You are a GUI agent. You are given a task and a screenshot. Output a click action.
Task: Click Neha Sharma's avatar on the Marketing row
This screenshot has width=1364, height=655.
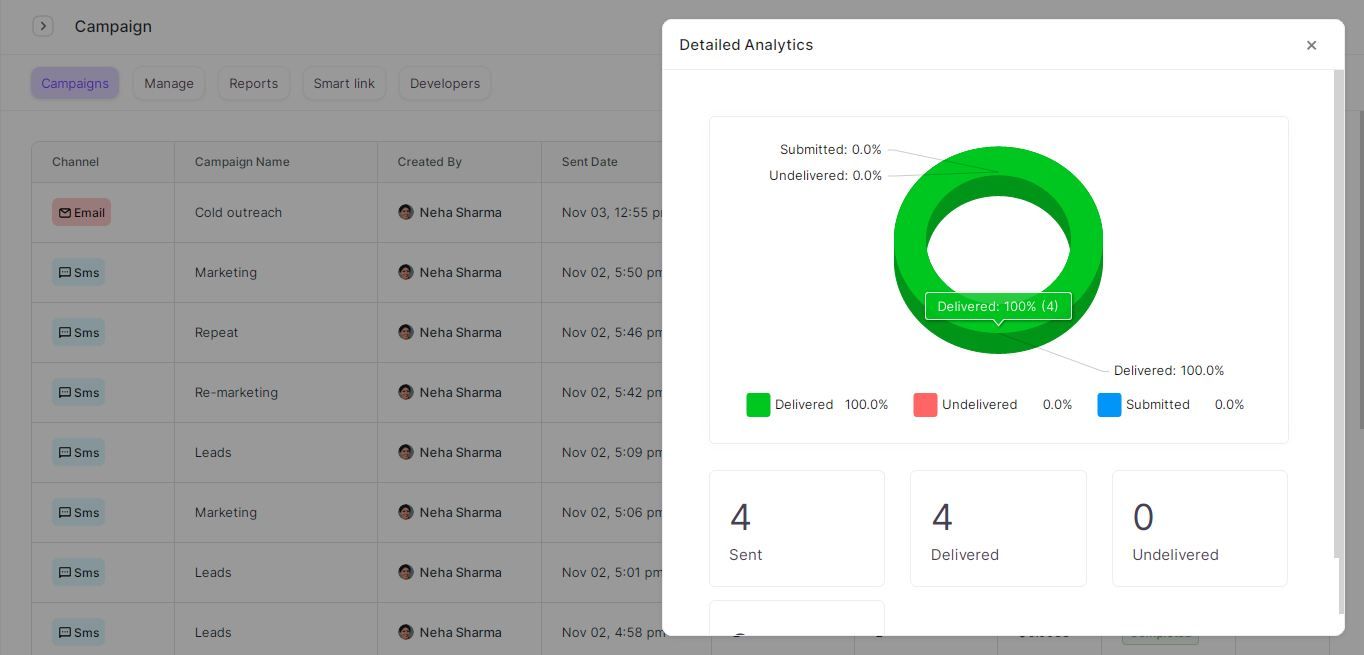click(x=405, y=272)
